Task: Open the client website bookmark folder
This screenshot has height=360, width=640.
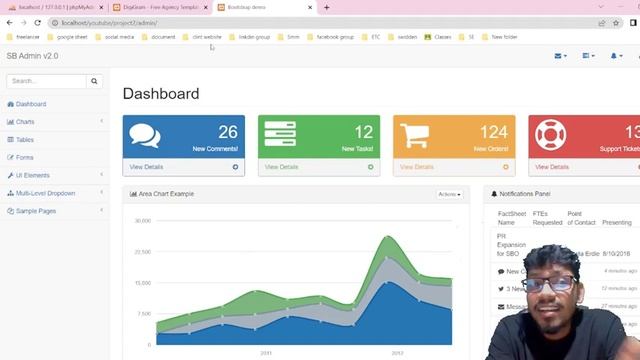Action: [202, 37]
